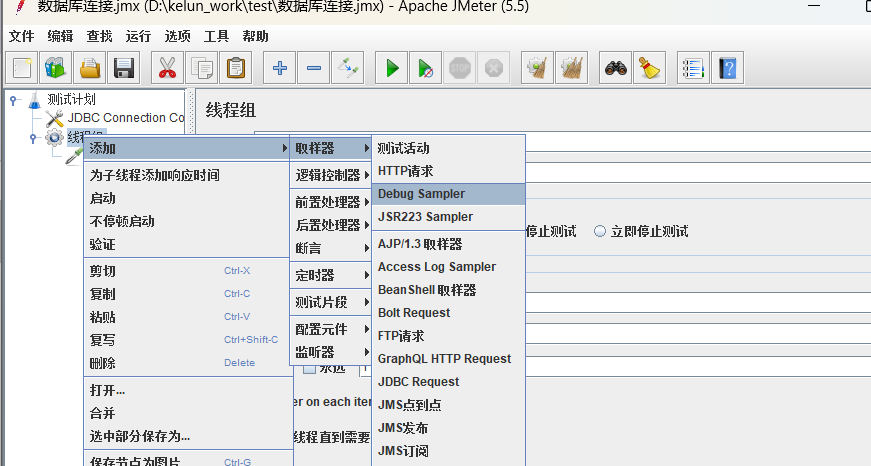Open the Templates icon in toolbar
871x466 pixels.
tap(56, 68)
